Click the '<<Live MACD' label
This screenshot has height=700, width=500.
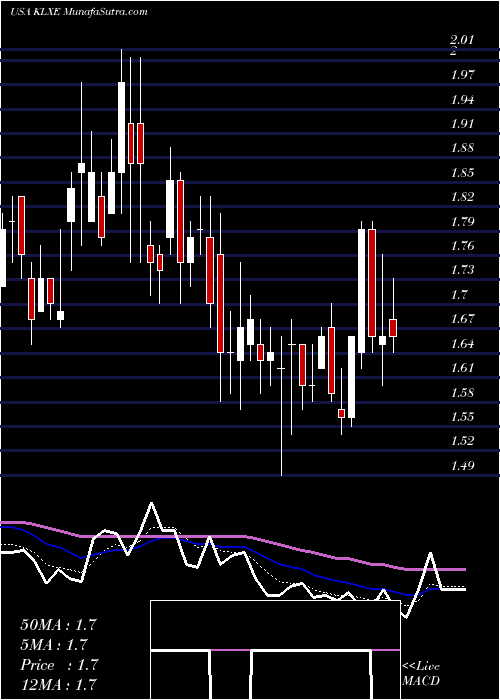421,674
